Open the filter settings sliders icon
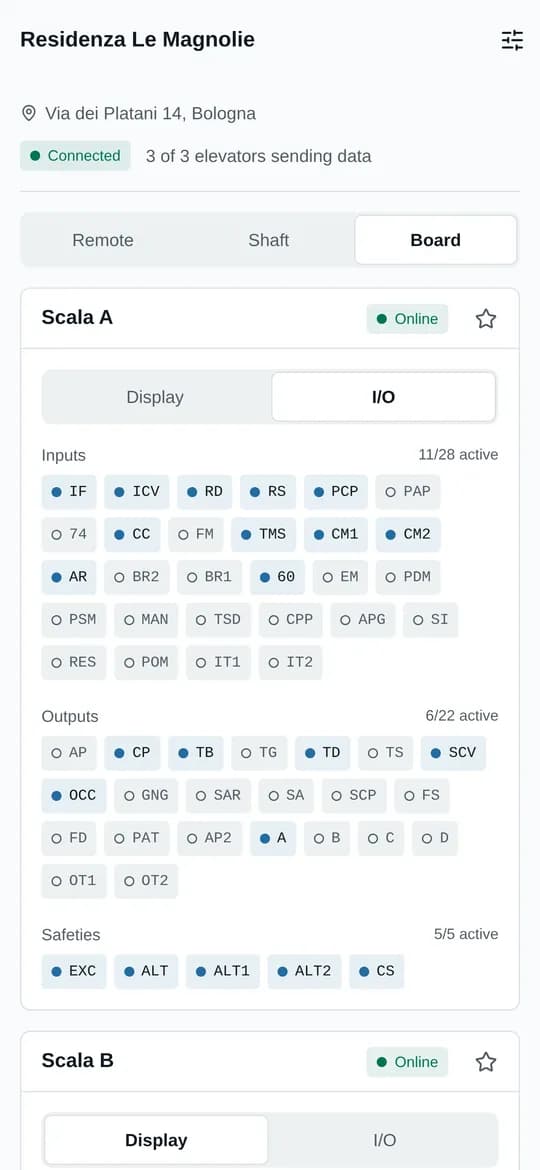The height and width of the screenshot is (1170, 540). [x=512, y=40]
